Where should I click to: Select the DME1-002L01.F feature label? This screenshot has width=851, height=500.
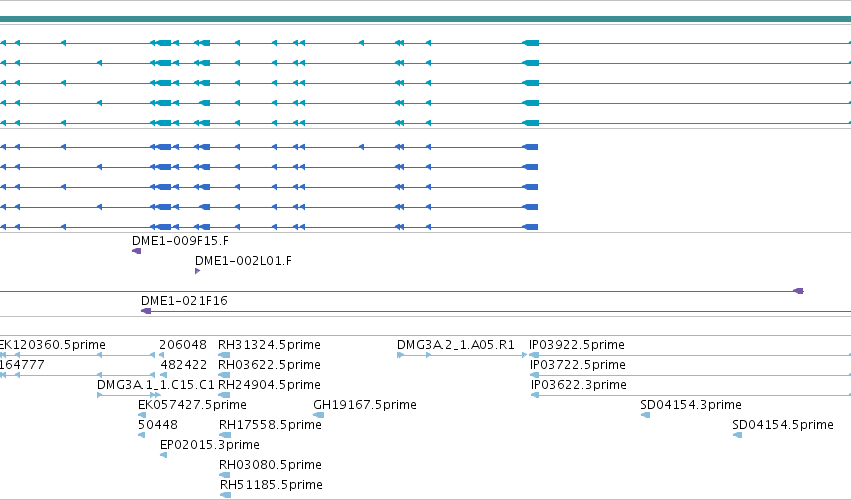coord(243,261)
